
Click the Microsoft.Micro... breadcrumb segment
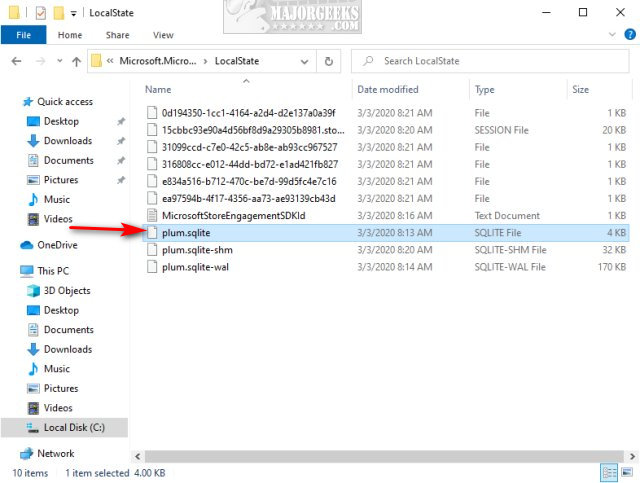click(x=158, y=61)
